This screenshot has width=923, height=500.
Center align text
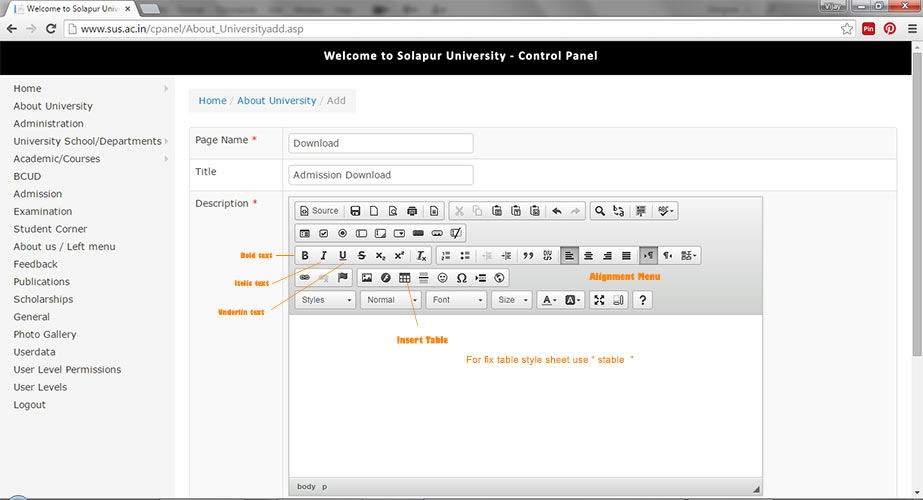click(588, 256)
